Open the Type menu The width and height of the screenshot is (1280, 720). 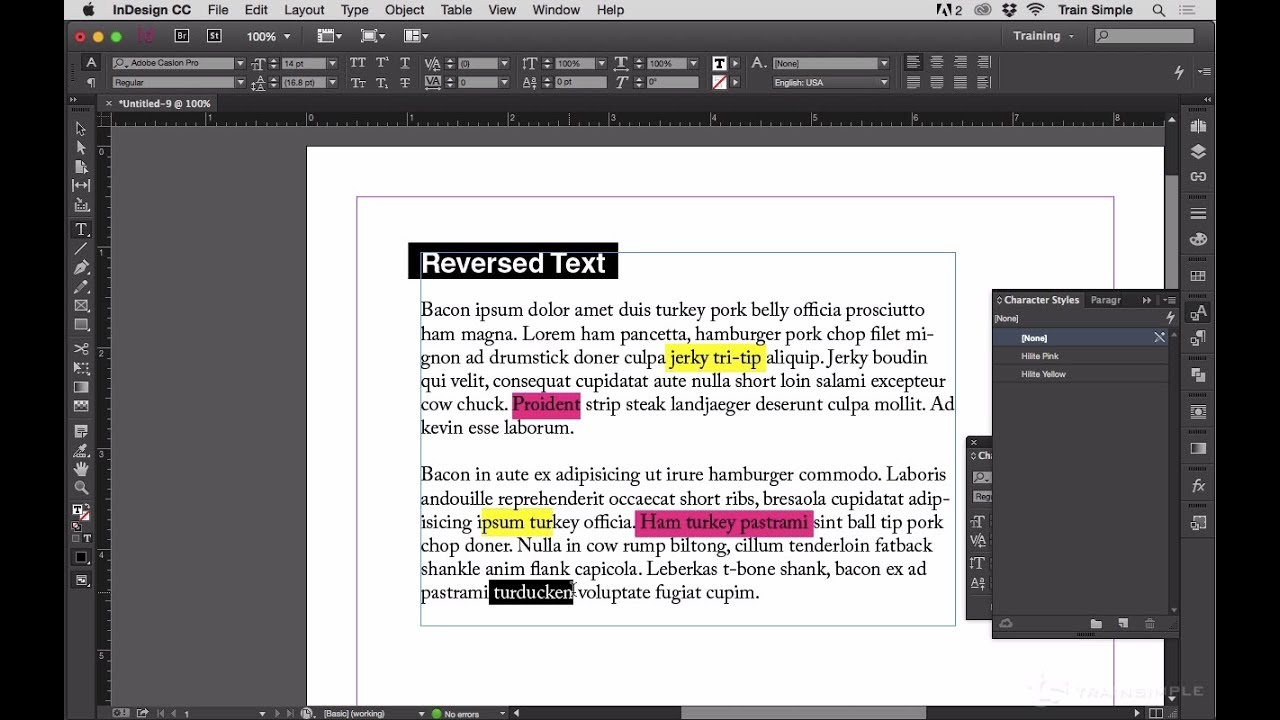(354, 10)
